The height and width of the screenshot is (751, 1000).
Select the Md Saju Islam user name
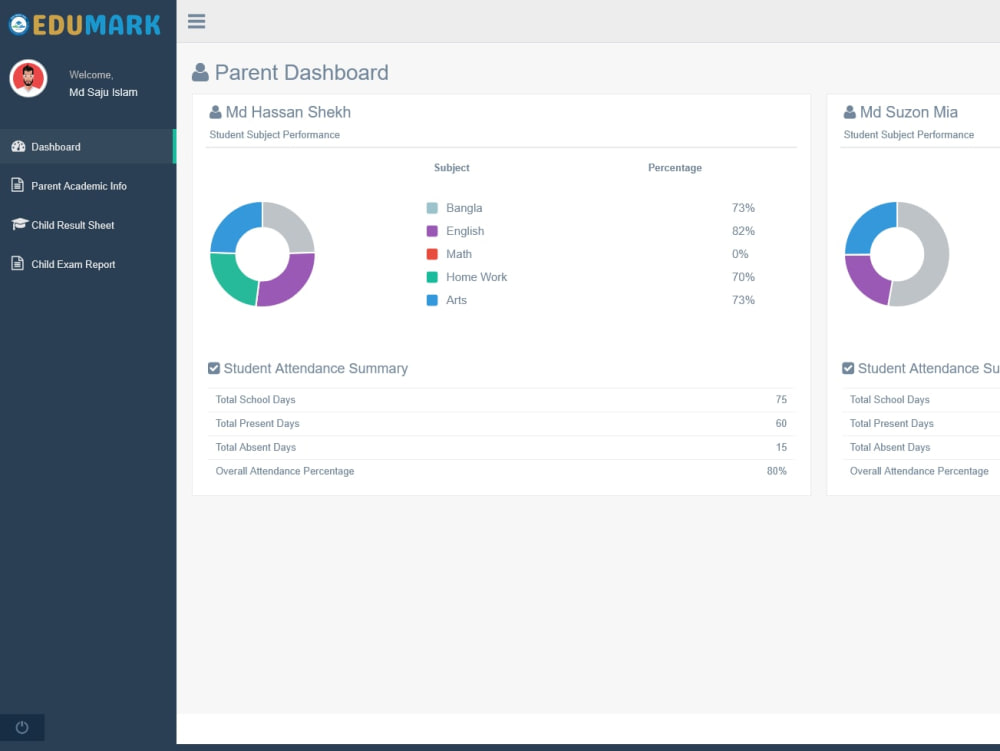(103, 92)
